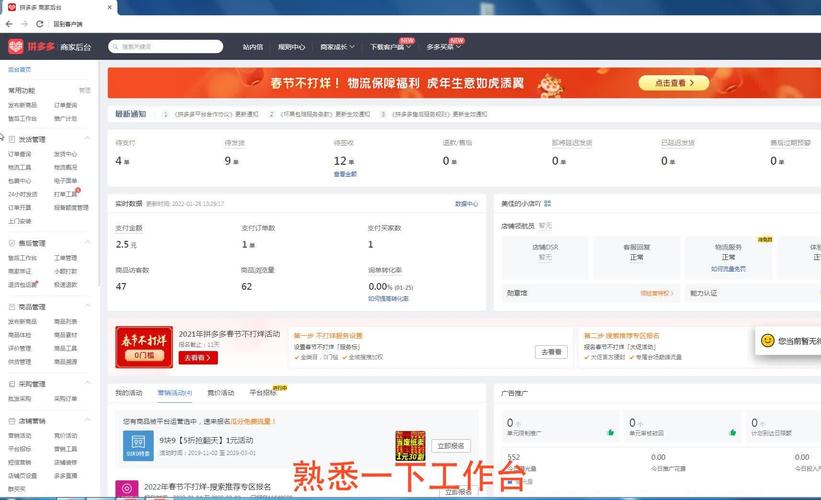The width and height of the screenshot is (821, 500).
Task: Go back with the browser back arrow
Action: [9, 24]
